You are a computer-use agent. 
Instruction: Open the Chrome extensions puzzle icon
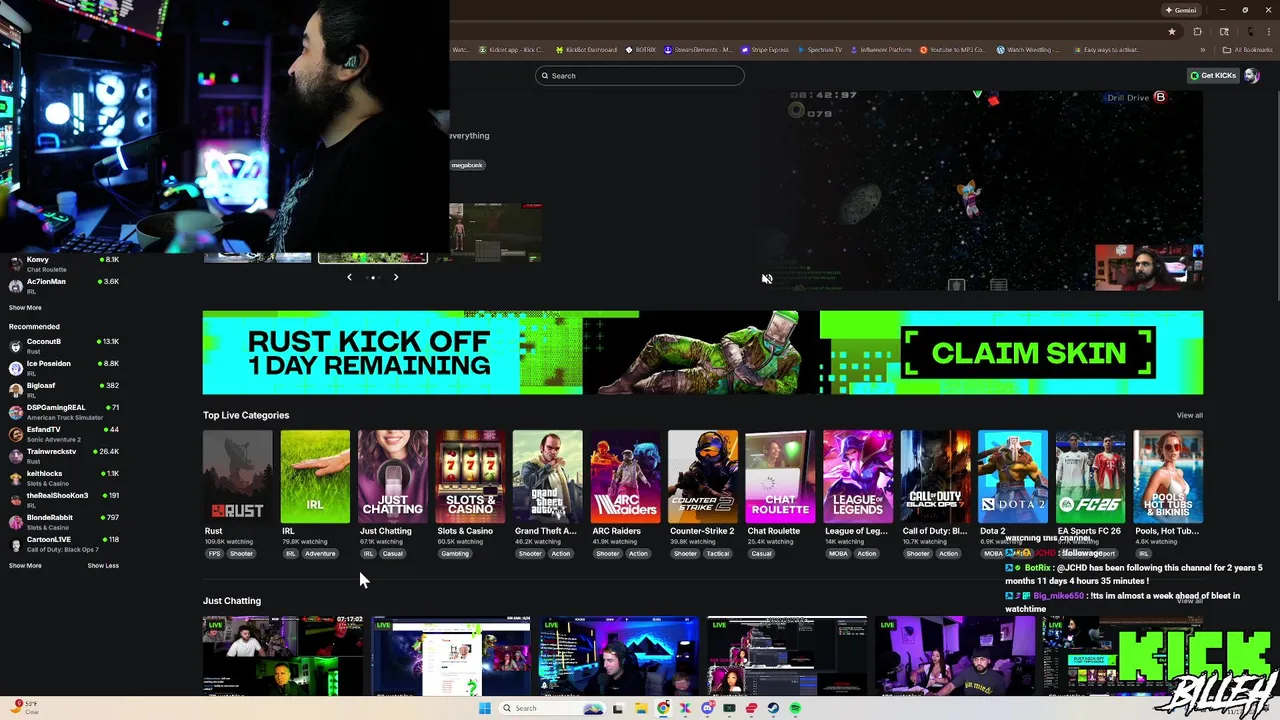[1198, 31]
